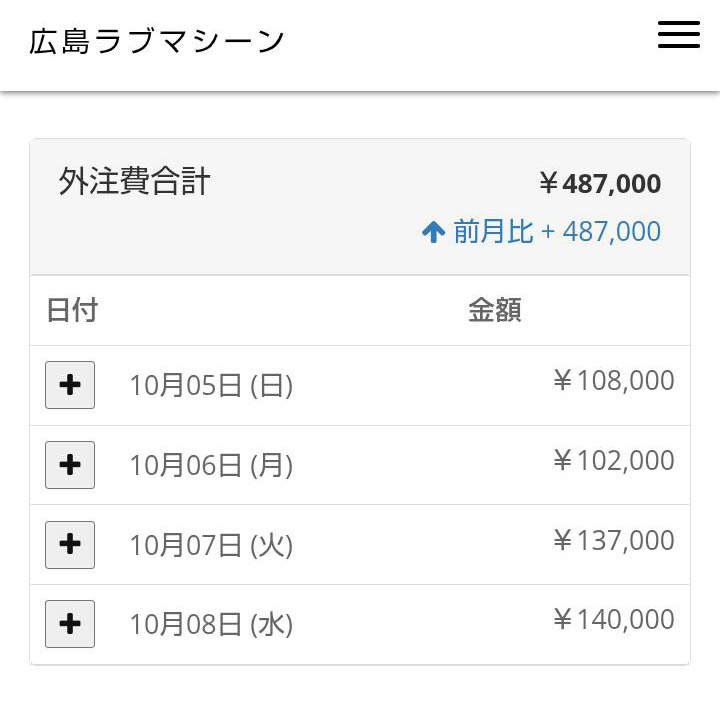Viewport: 720px width, 728px height.
Task: Expand the 10月08日 (水) row
Action: tap(70, 624)
